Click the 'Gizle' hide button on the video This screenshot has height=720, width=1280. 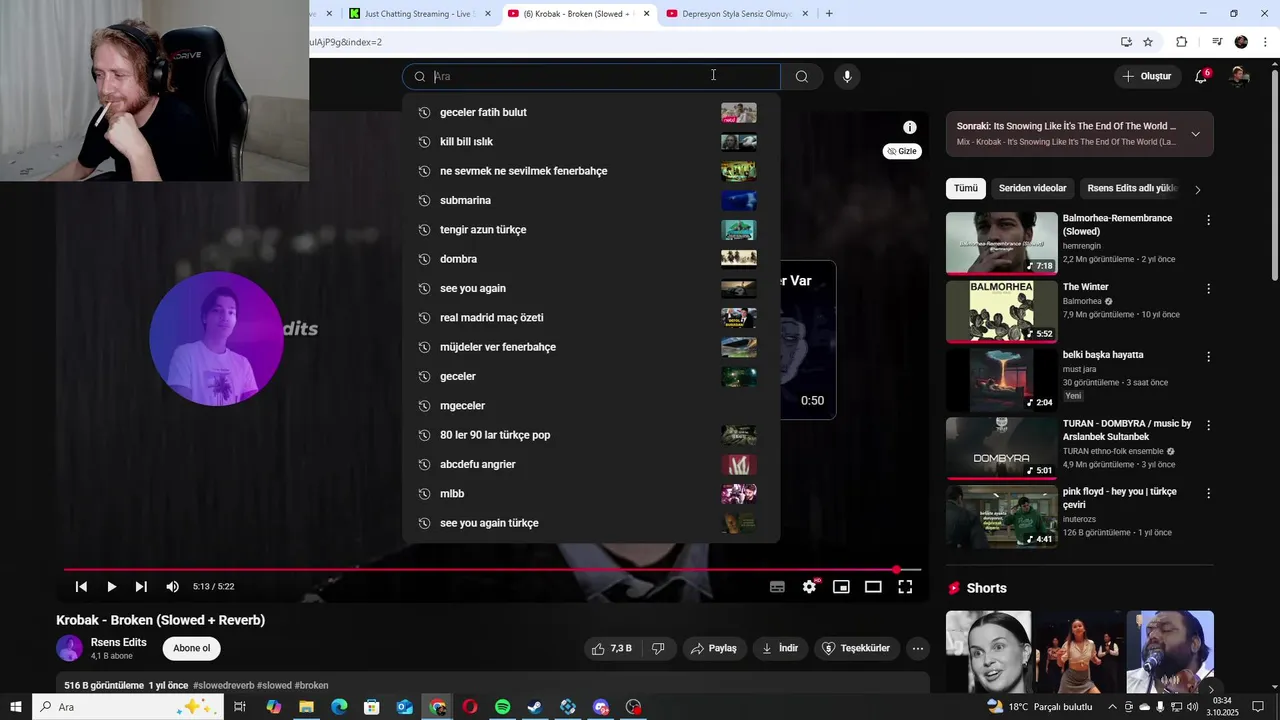(902, 151)
